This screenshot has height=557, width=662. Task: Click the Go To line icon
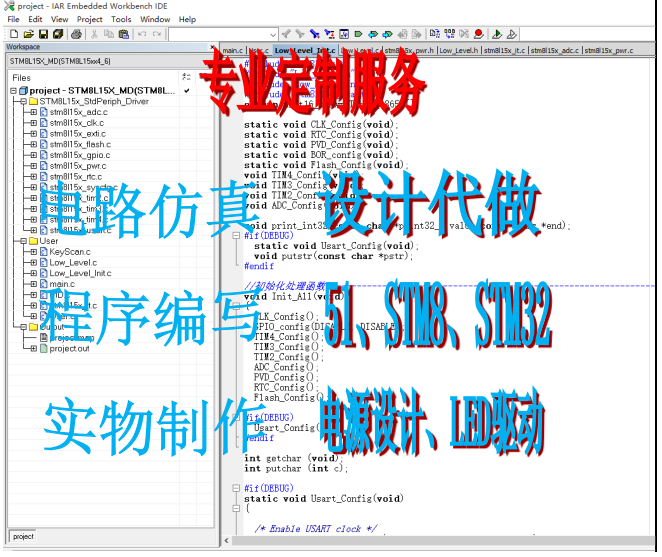[344, 34]
